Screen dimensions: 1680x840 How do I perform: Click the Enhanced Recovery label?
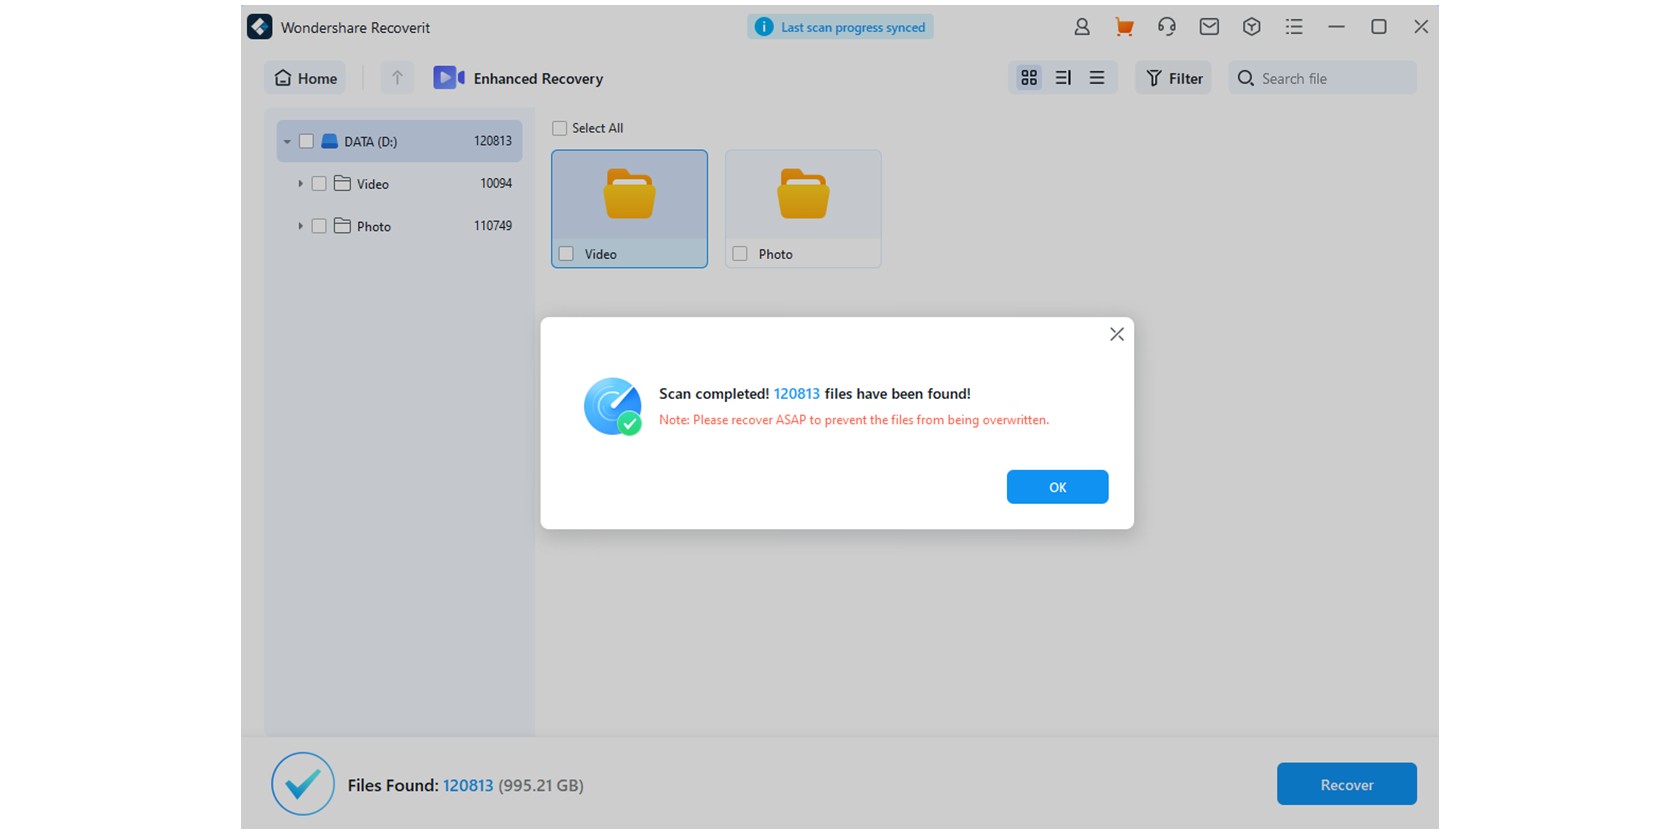538,78
